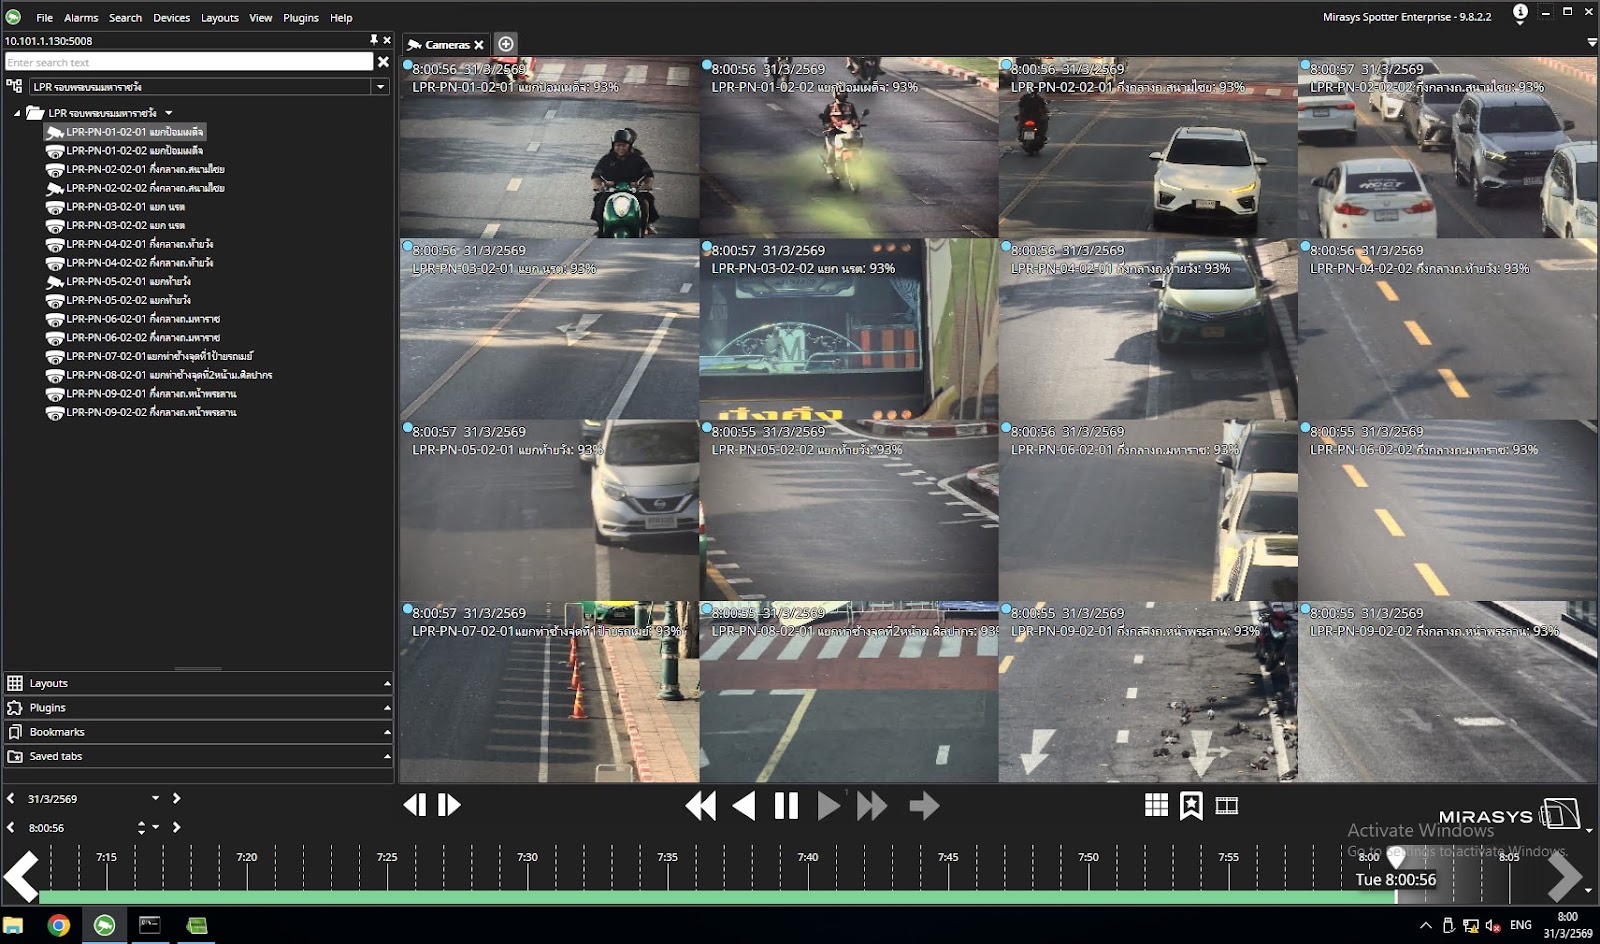1600x944 pixels.
Task: Click the timeline position marker at 8:00:56
Action: [1396, 857]
